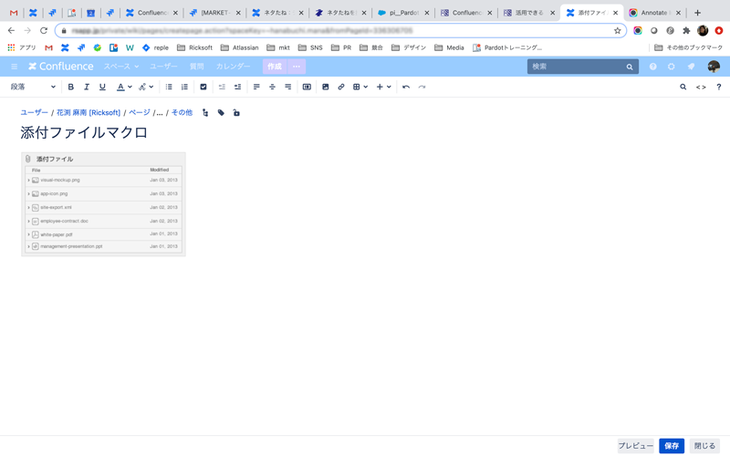Click the プレビュー preview button
This screenshot has height=456, width=730.
click(x=635, y=446)
